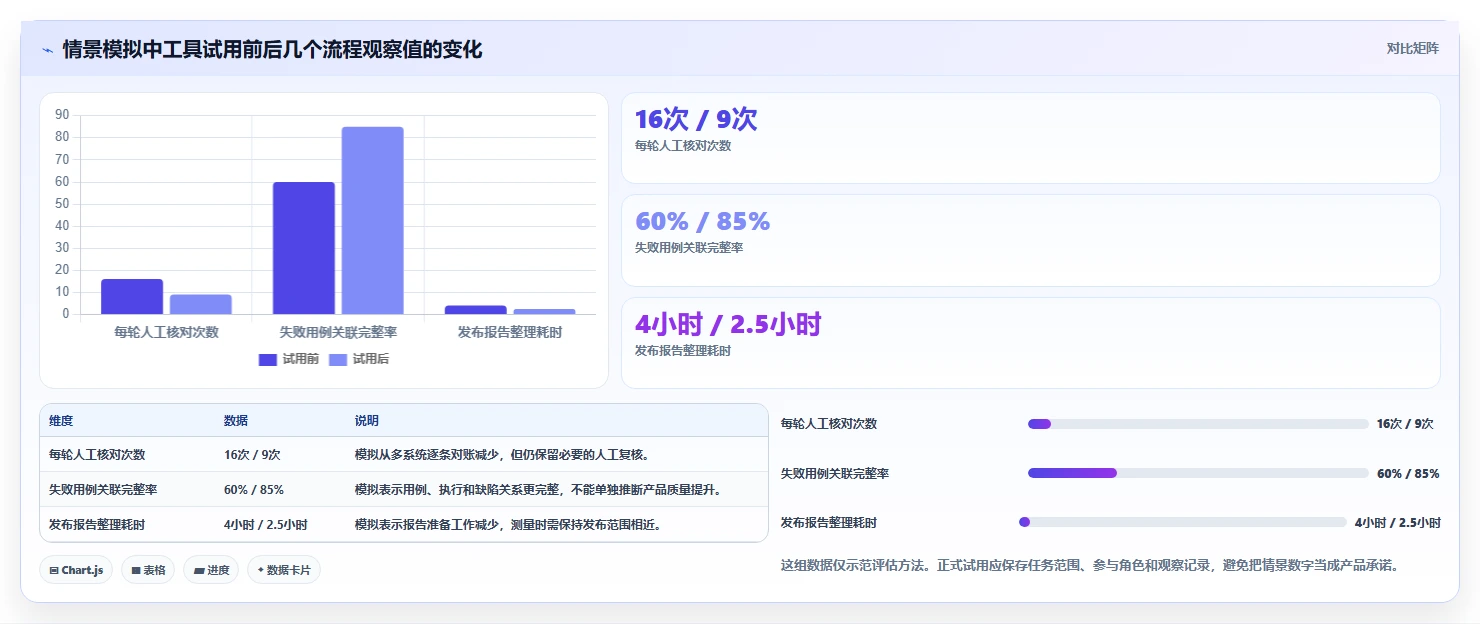Screen dimensions: 1480x624
Task: Click the 60% / 85% value after the progress bar
Action: pyautogui.click(x=1408, y=473)
